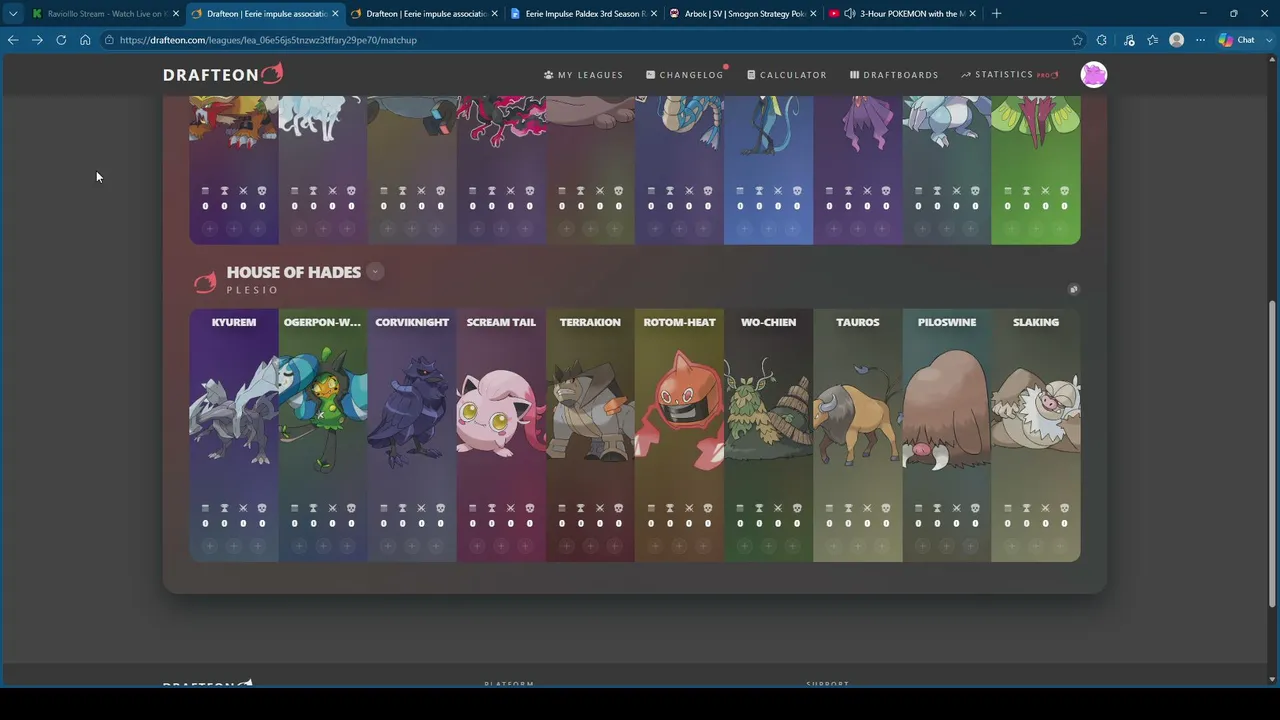
Task: Click the drafteon.com address bar
Action: (590, 40)
